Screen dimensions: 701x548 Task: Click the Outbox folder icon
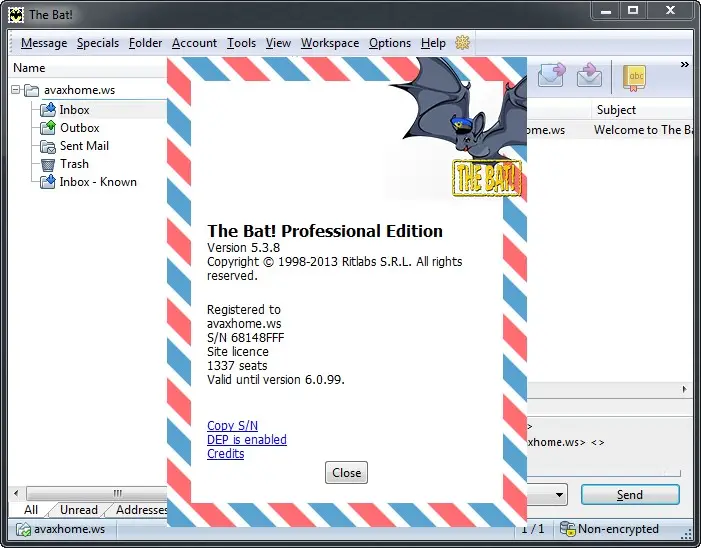coord(48,128)
